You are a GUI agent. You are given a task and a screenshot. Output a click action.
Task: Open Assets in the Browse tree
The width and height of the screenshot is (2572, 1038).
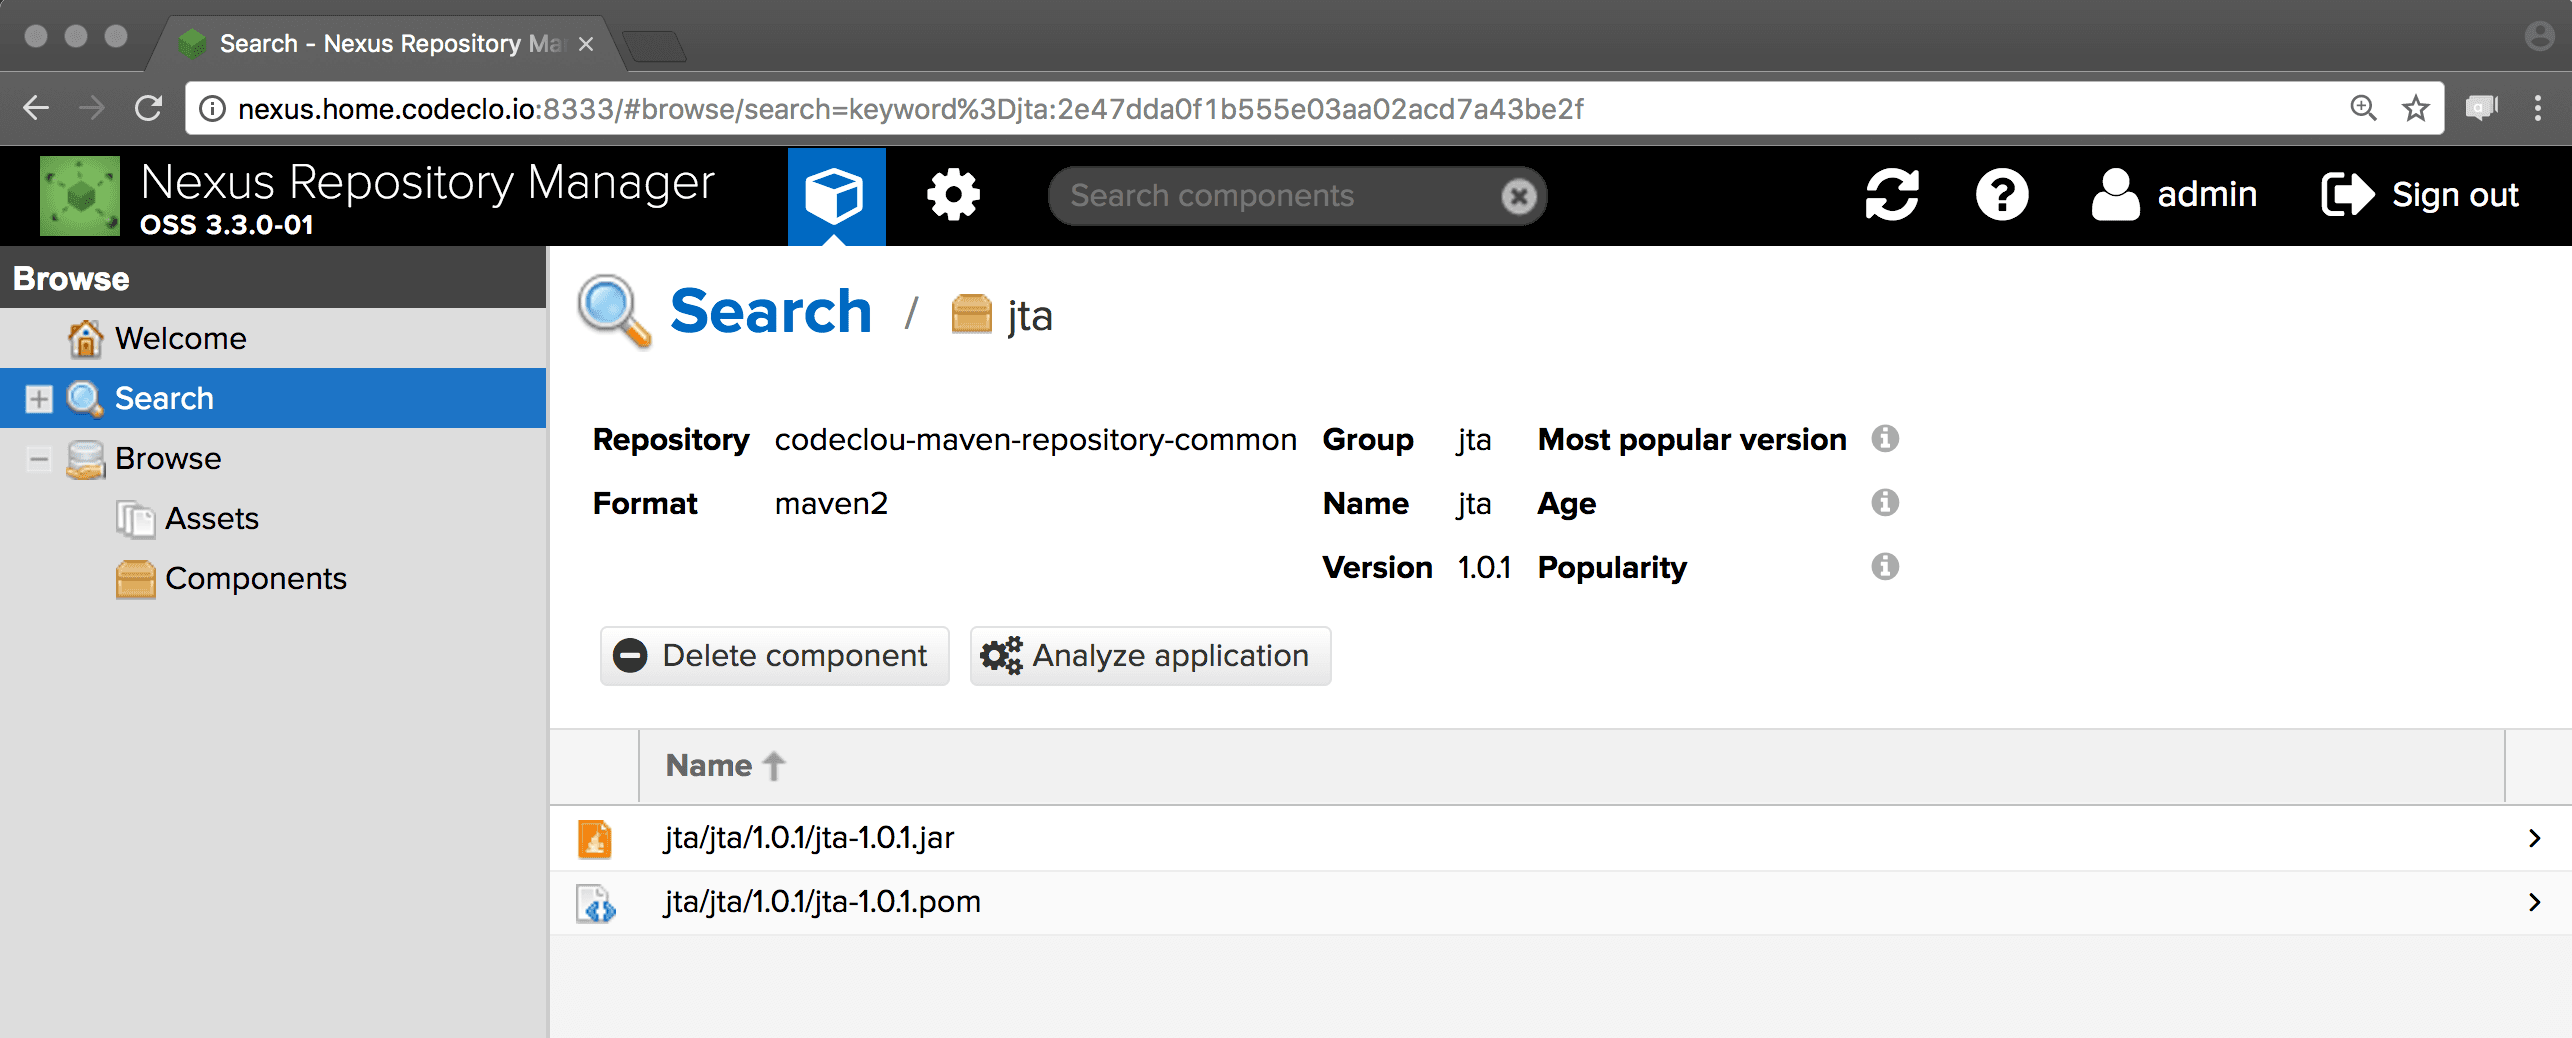click(x=211, y=519)
